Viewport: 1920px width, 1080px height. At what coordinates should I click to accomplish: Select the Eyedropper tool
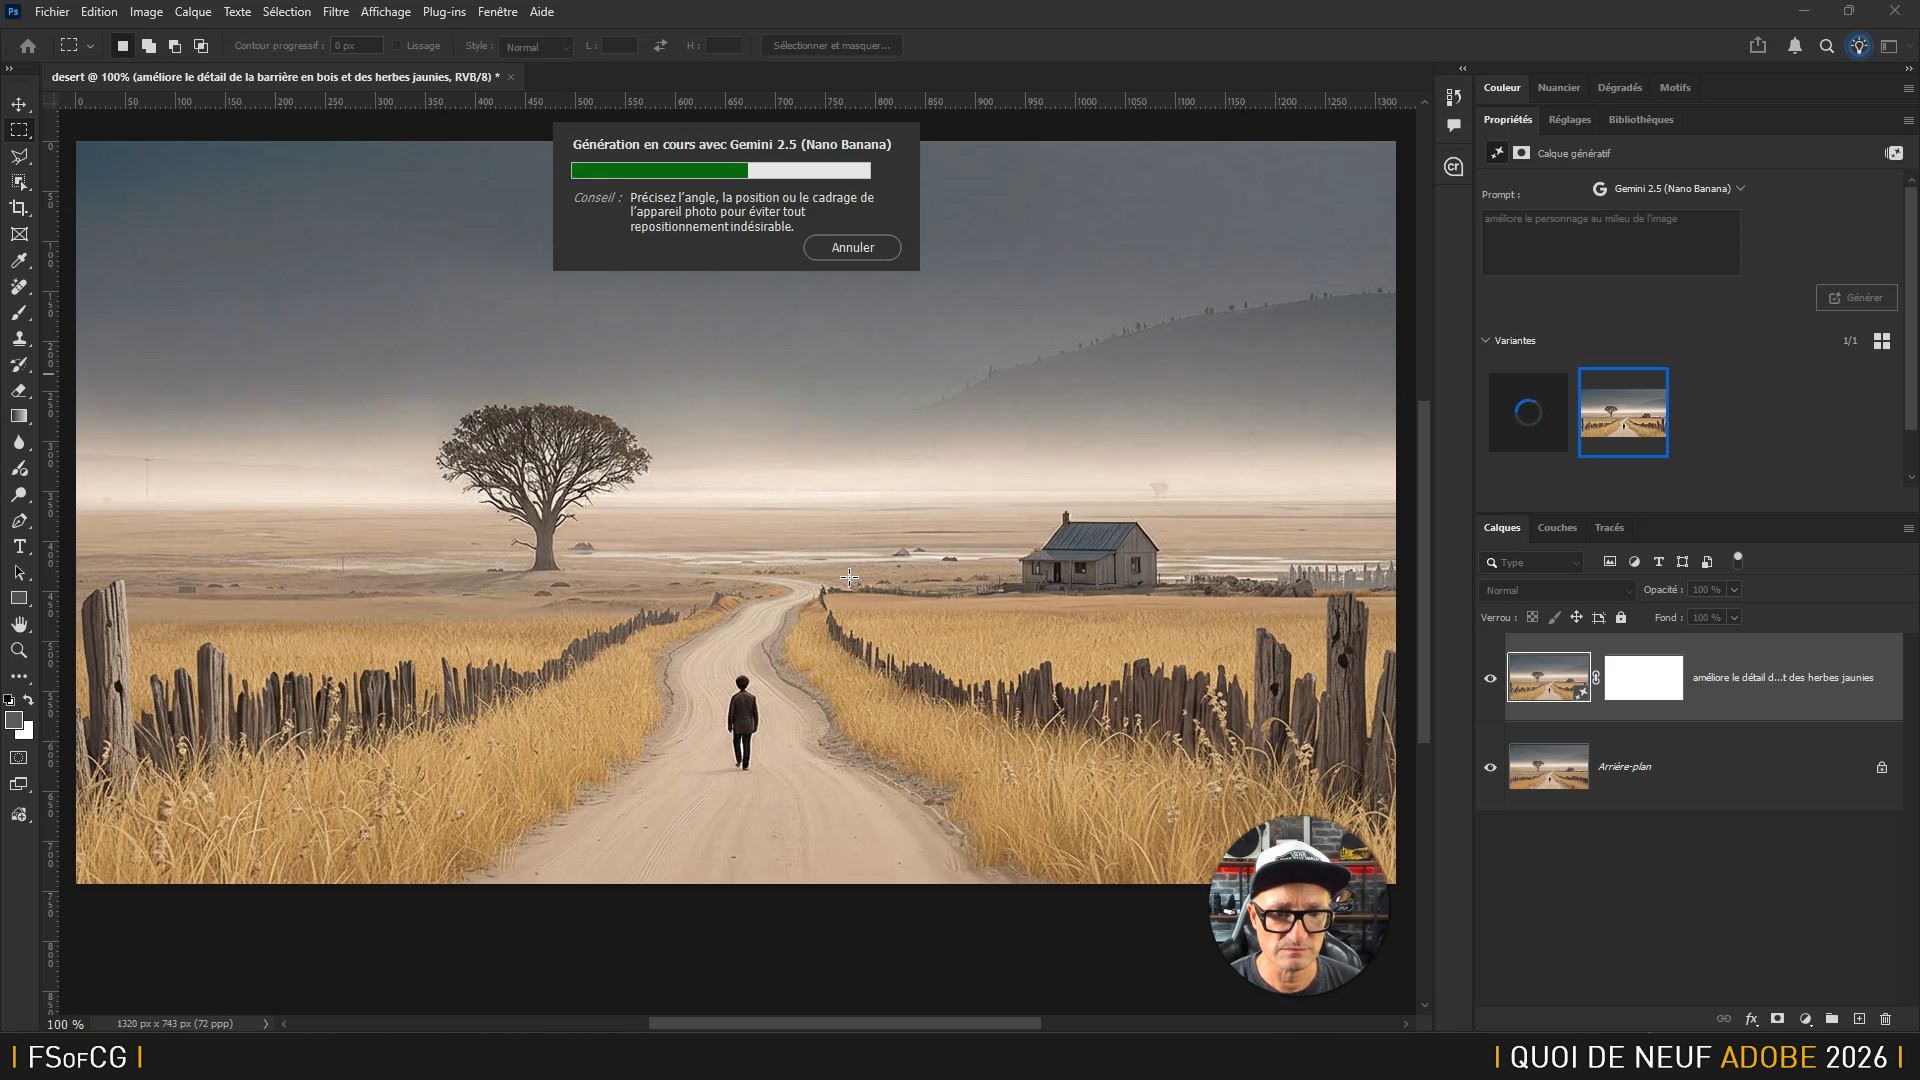pyautogui.click(x=19, y=261)
